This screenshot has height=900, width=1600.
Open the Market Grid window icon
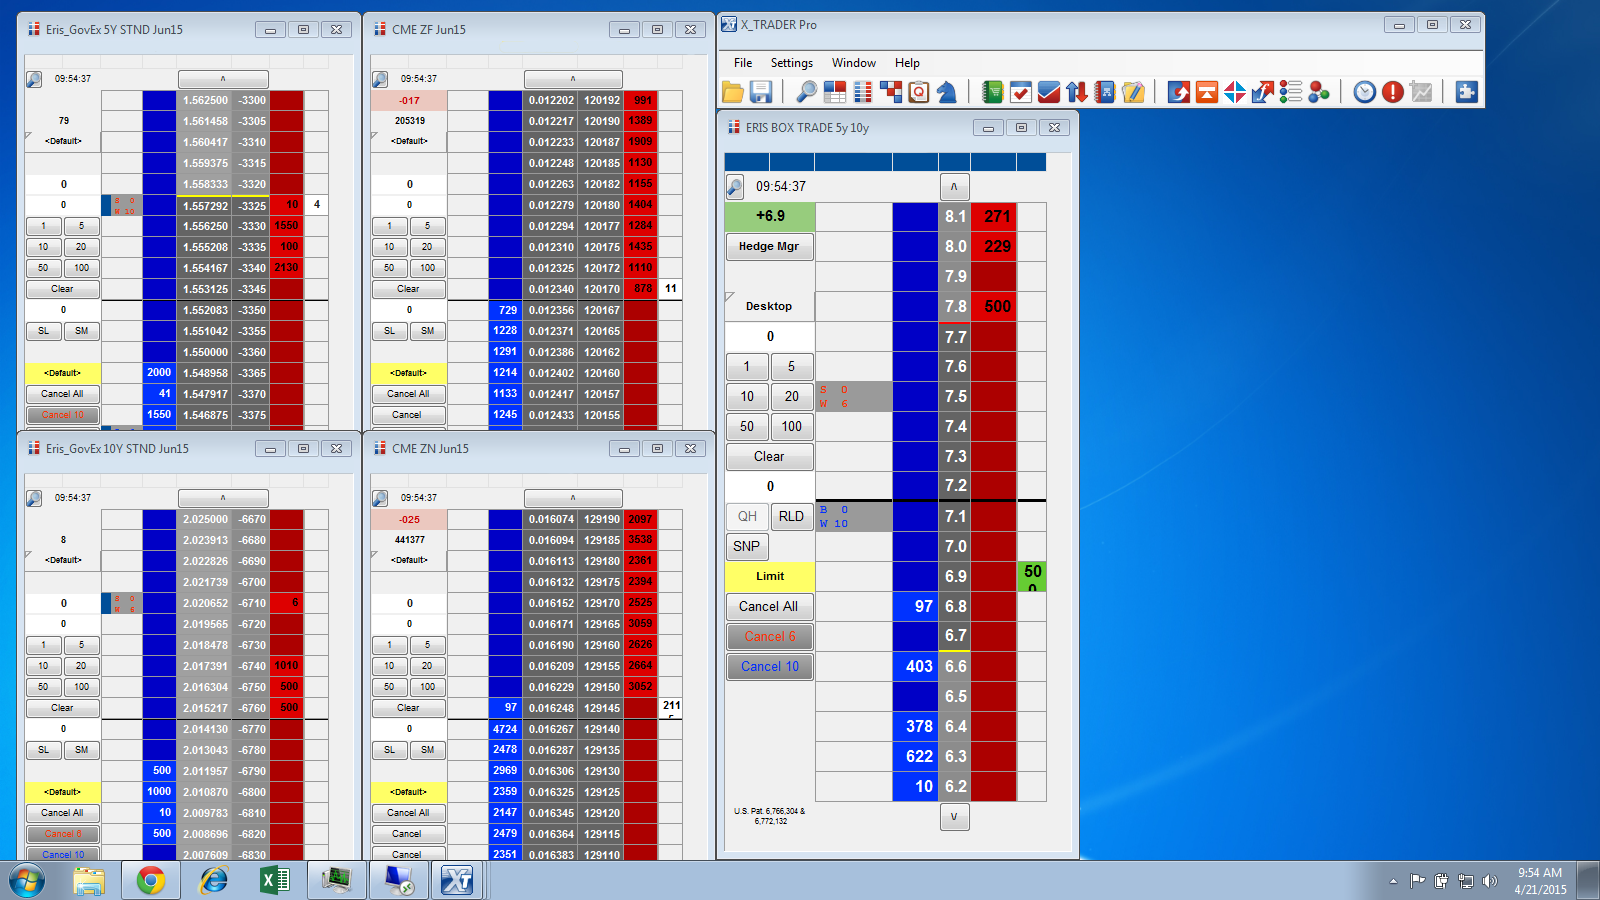pyautogui.click(x=835, y=92)
